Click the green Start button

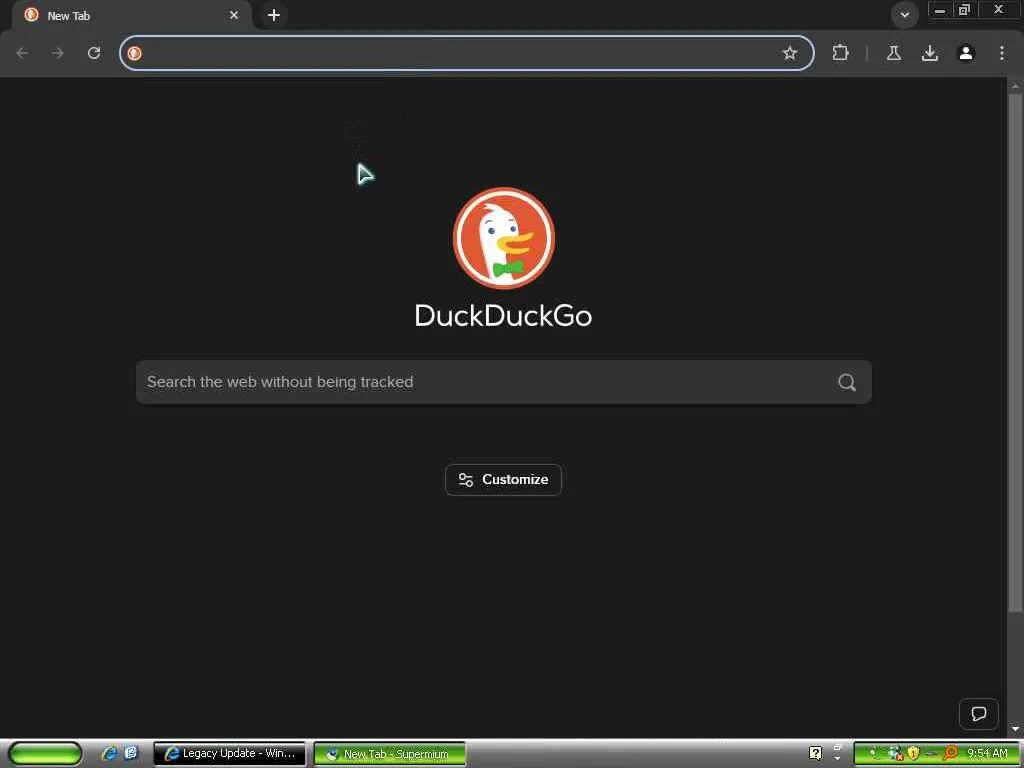tap(45, 754)
